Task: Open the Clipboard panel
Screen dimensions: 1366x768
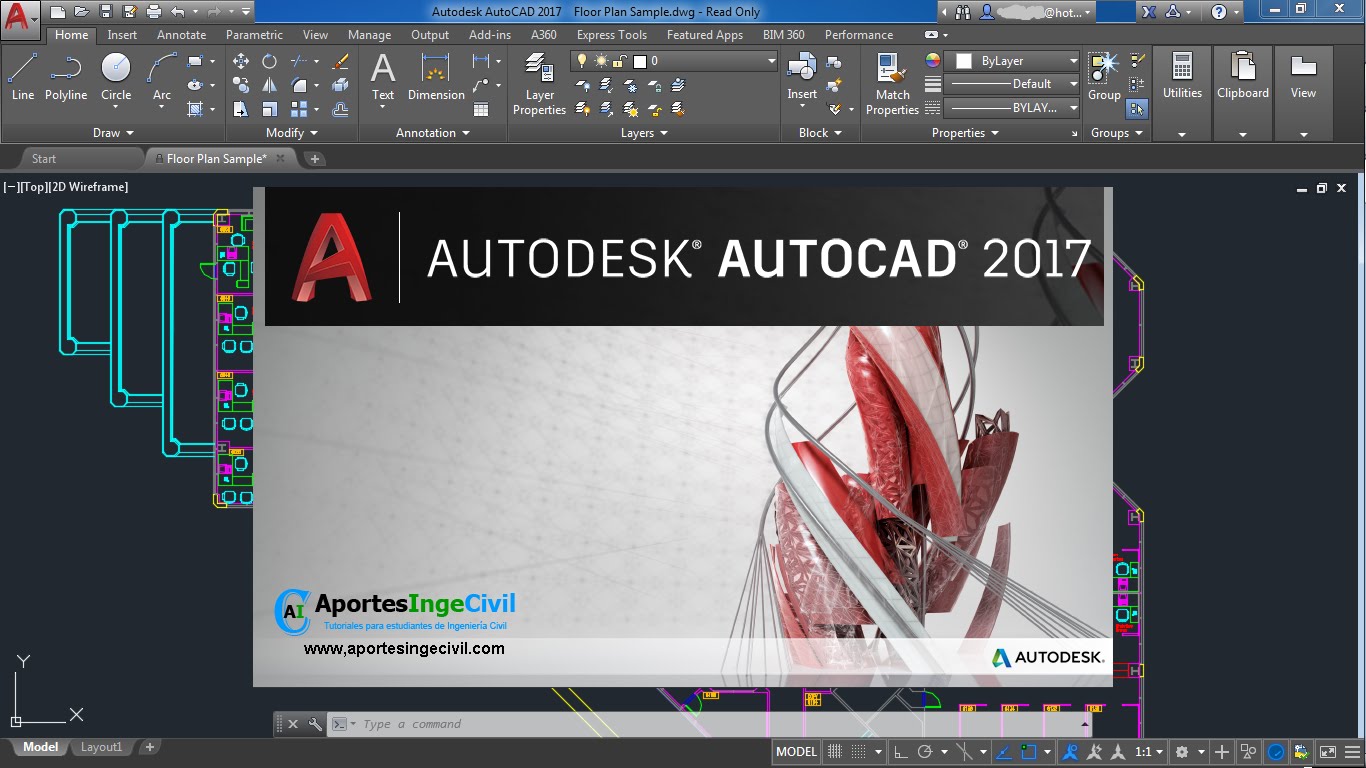Action: pyautogui.click(x=1243, y=94)
